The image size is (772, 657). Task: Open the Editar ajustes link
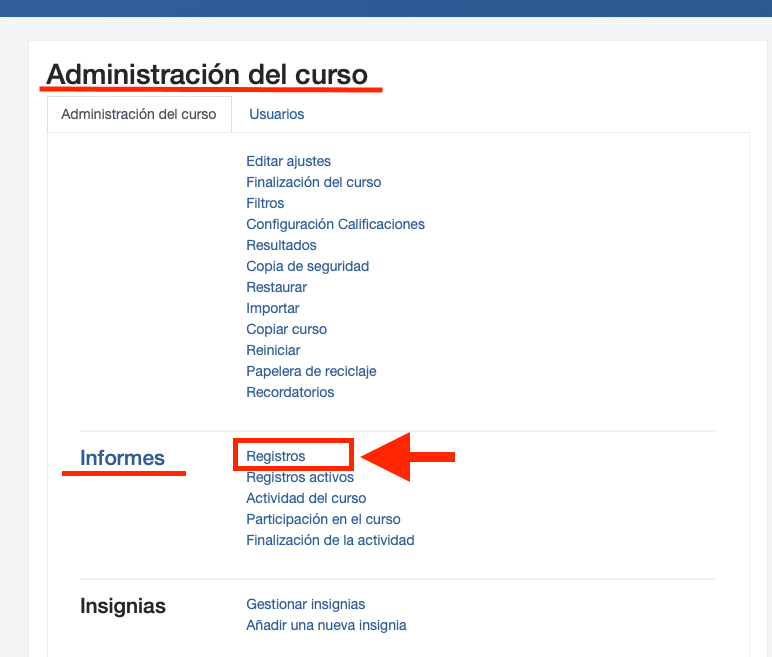pos(289,162)
